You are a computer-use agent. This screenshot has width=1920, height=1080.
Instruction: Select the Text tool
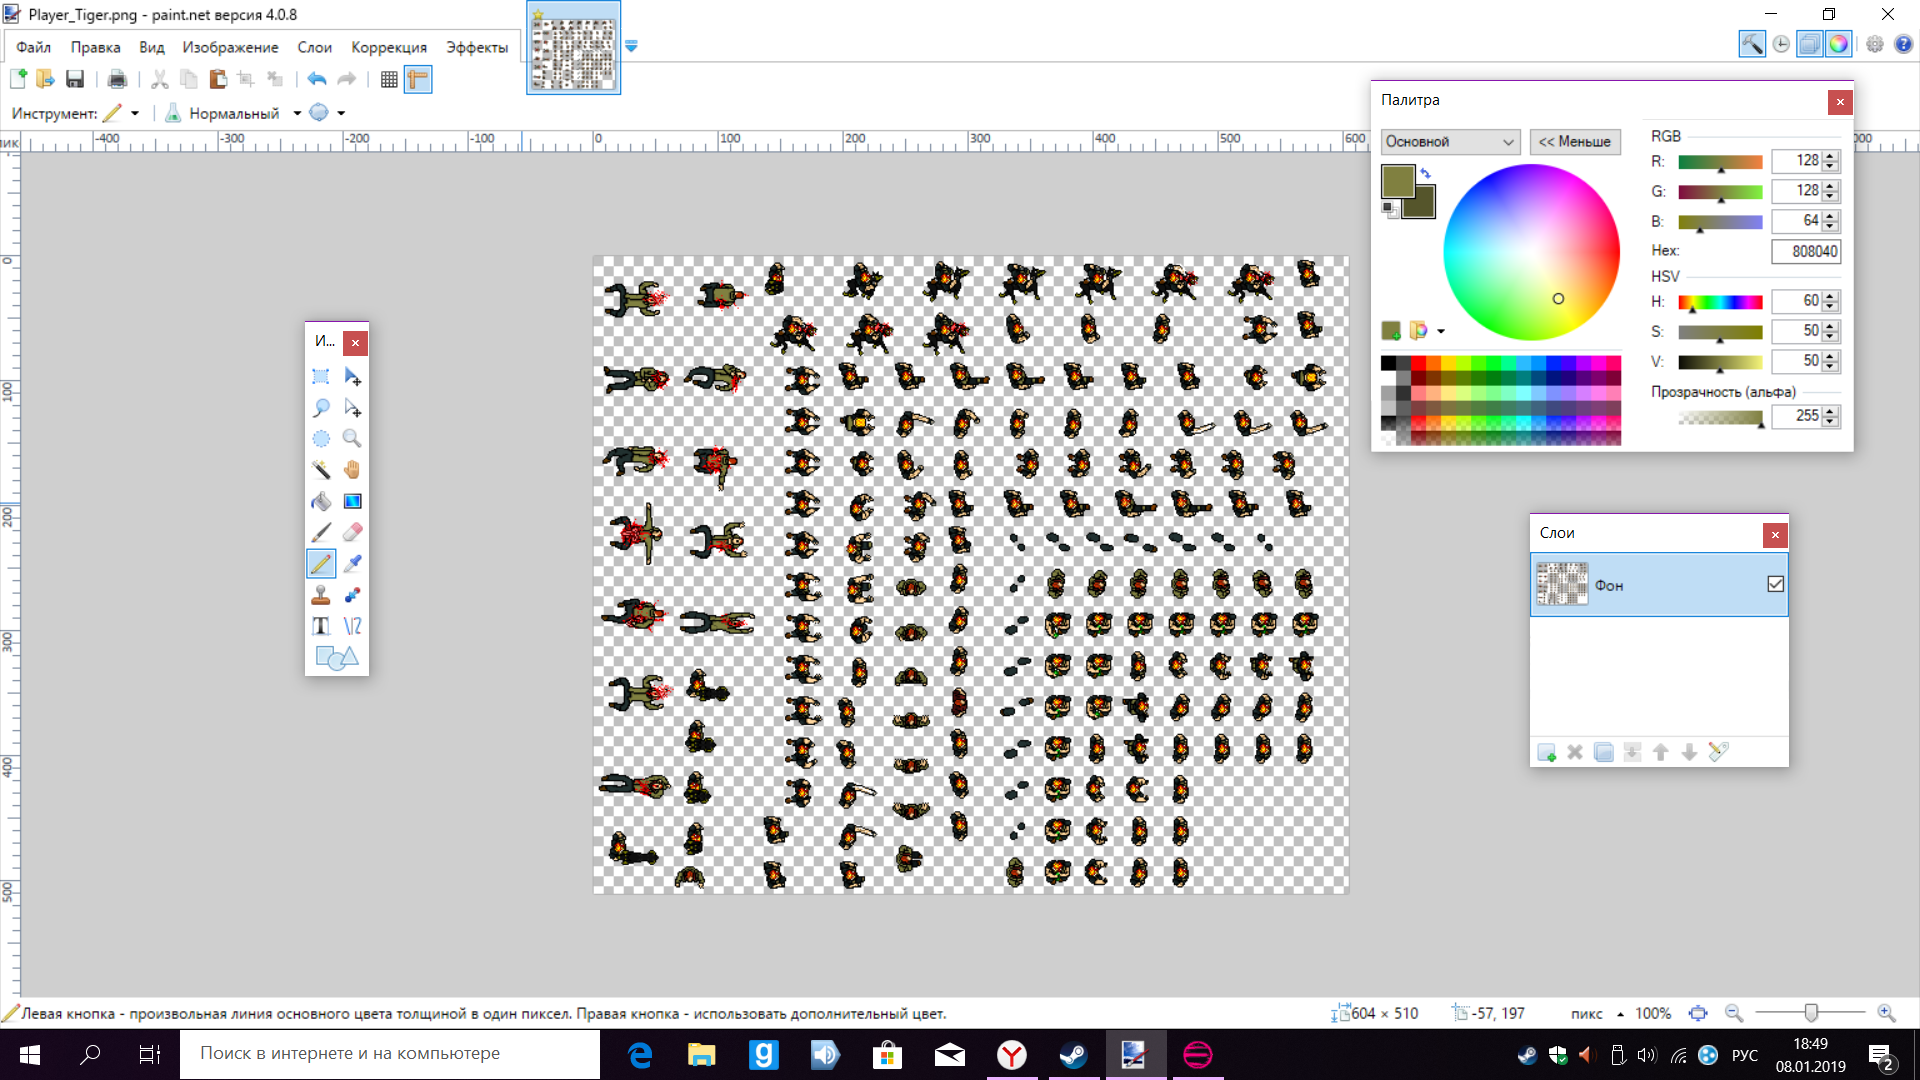(321, 626)
